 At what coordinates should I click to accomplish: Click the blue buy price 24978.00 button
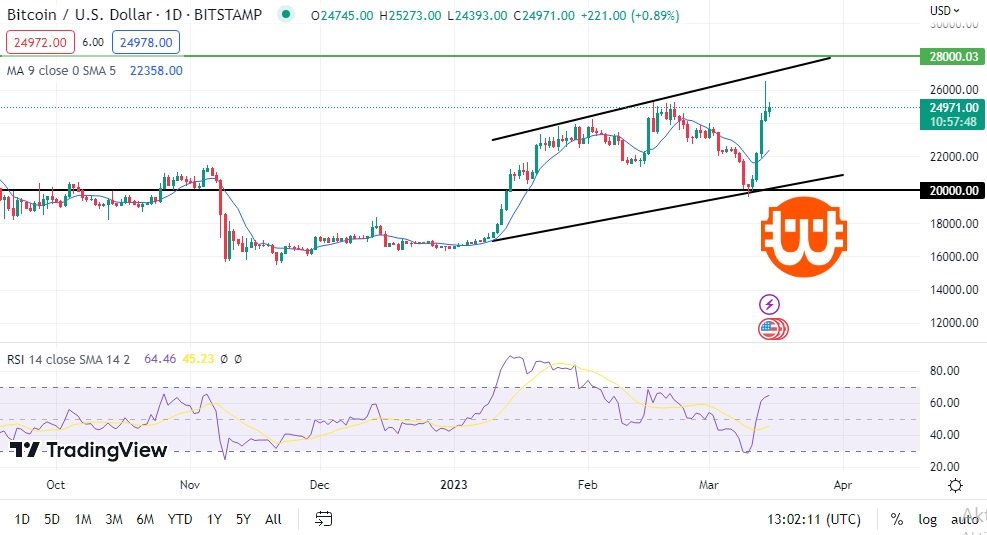click(146, 42)
